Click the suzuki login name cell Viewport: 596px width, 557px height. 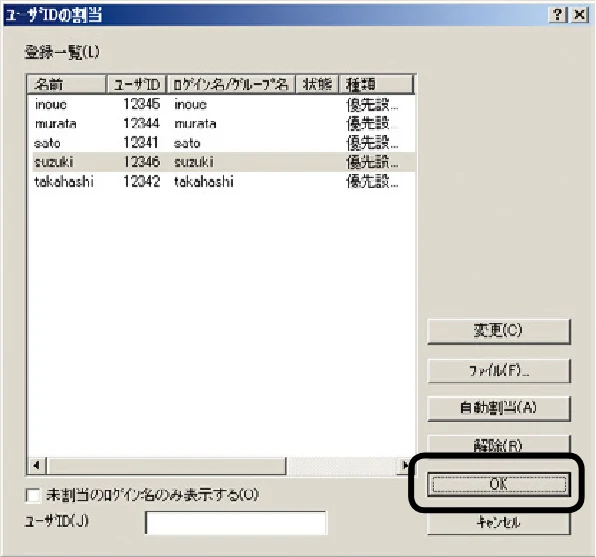point(193,162)
